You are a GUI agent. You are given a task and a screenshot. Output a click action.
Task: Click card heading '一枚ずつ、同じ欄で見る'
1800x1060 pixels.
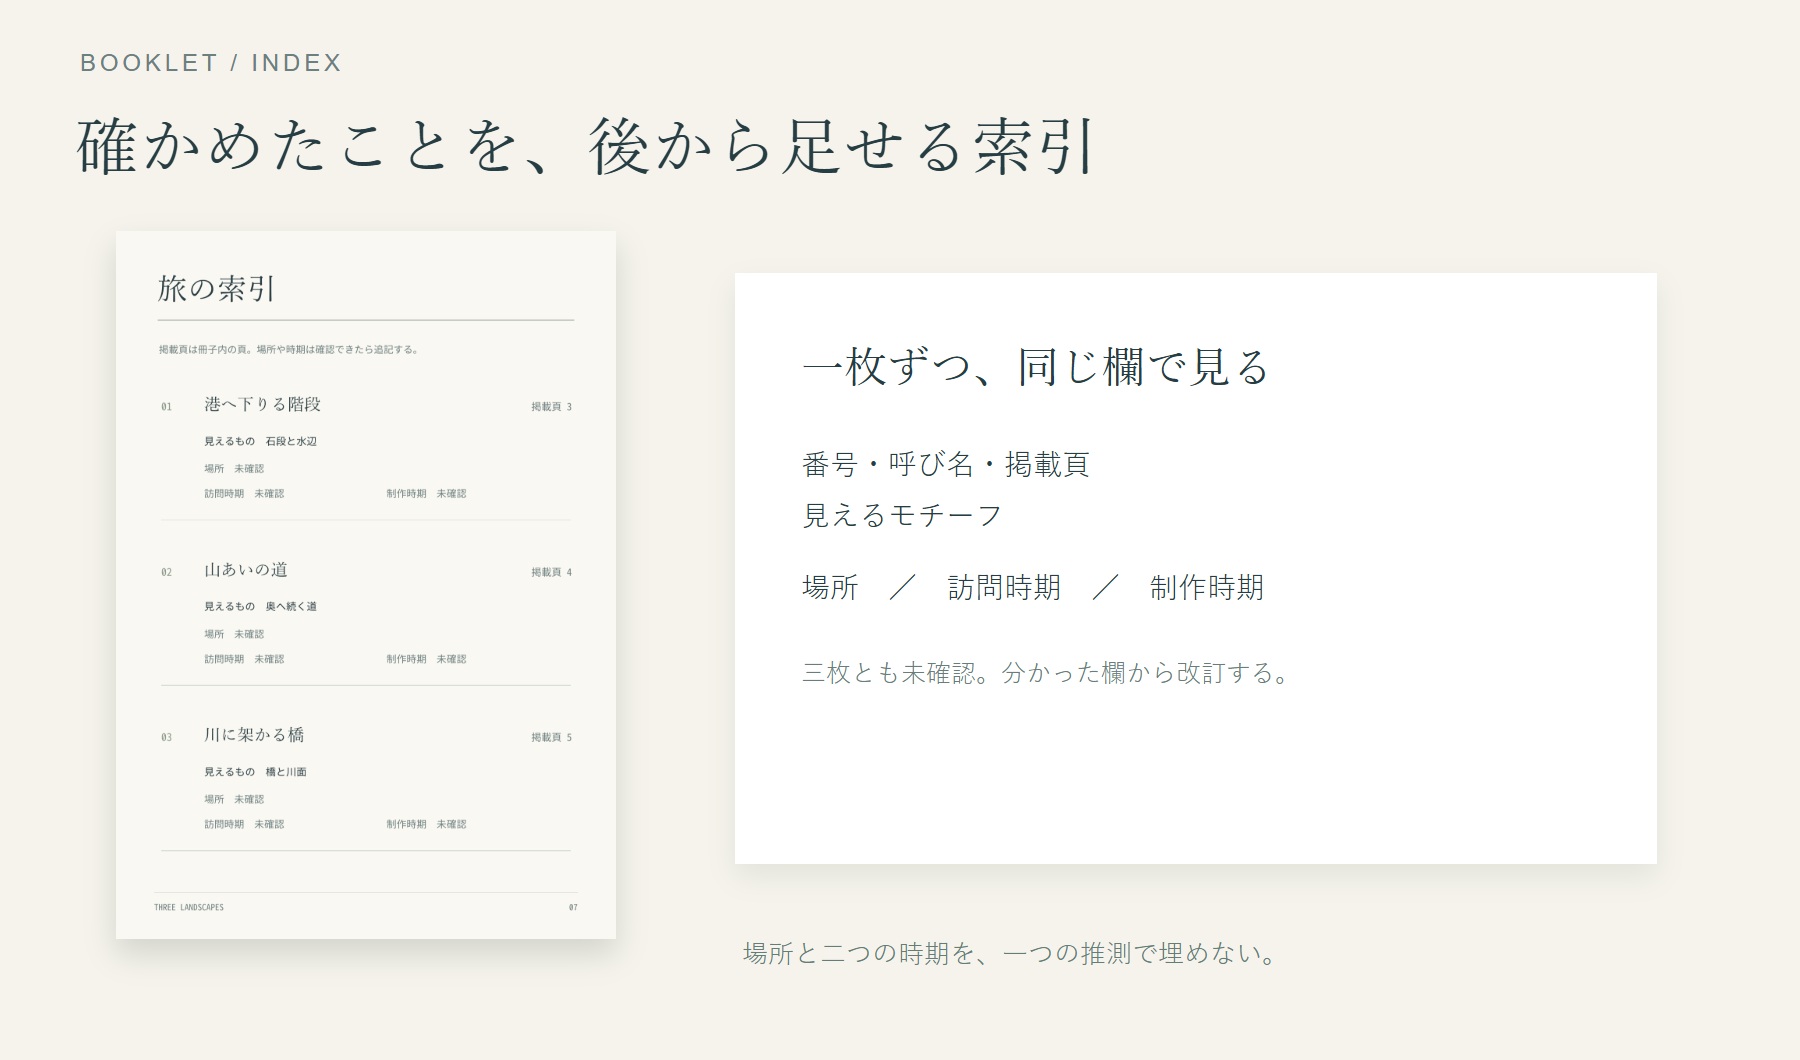pyautogui.click(x=1036, y=367)
